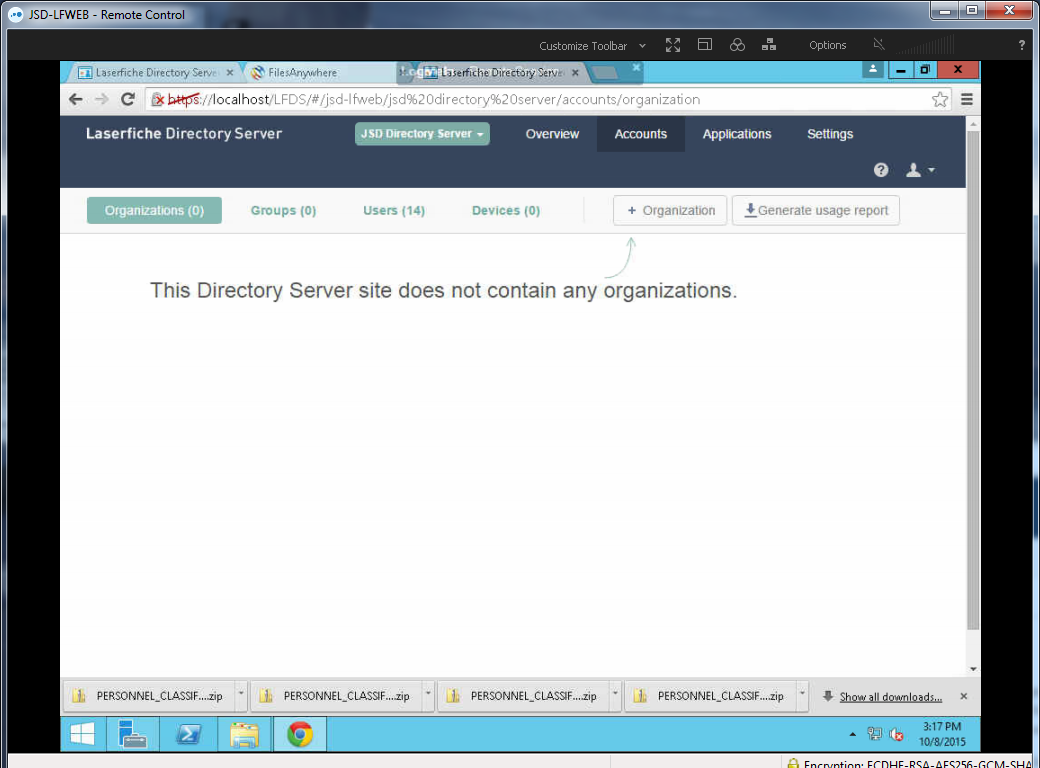The image size is (1040, 768).
Task: Open the Applications section
Action: click(737, 134)
